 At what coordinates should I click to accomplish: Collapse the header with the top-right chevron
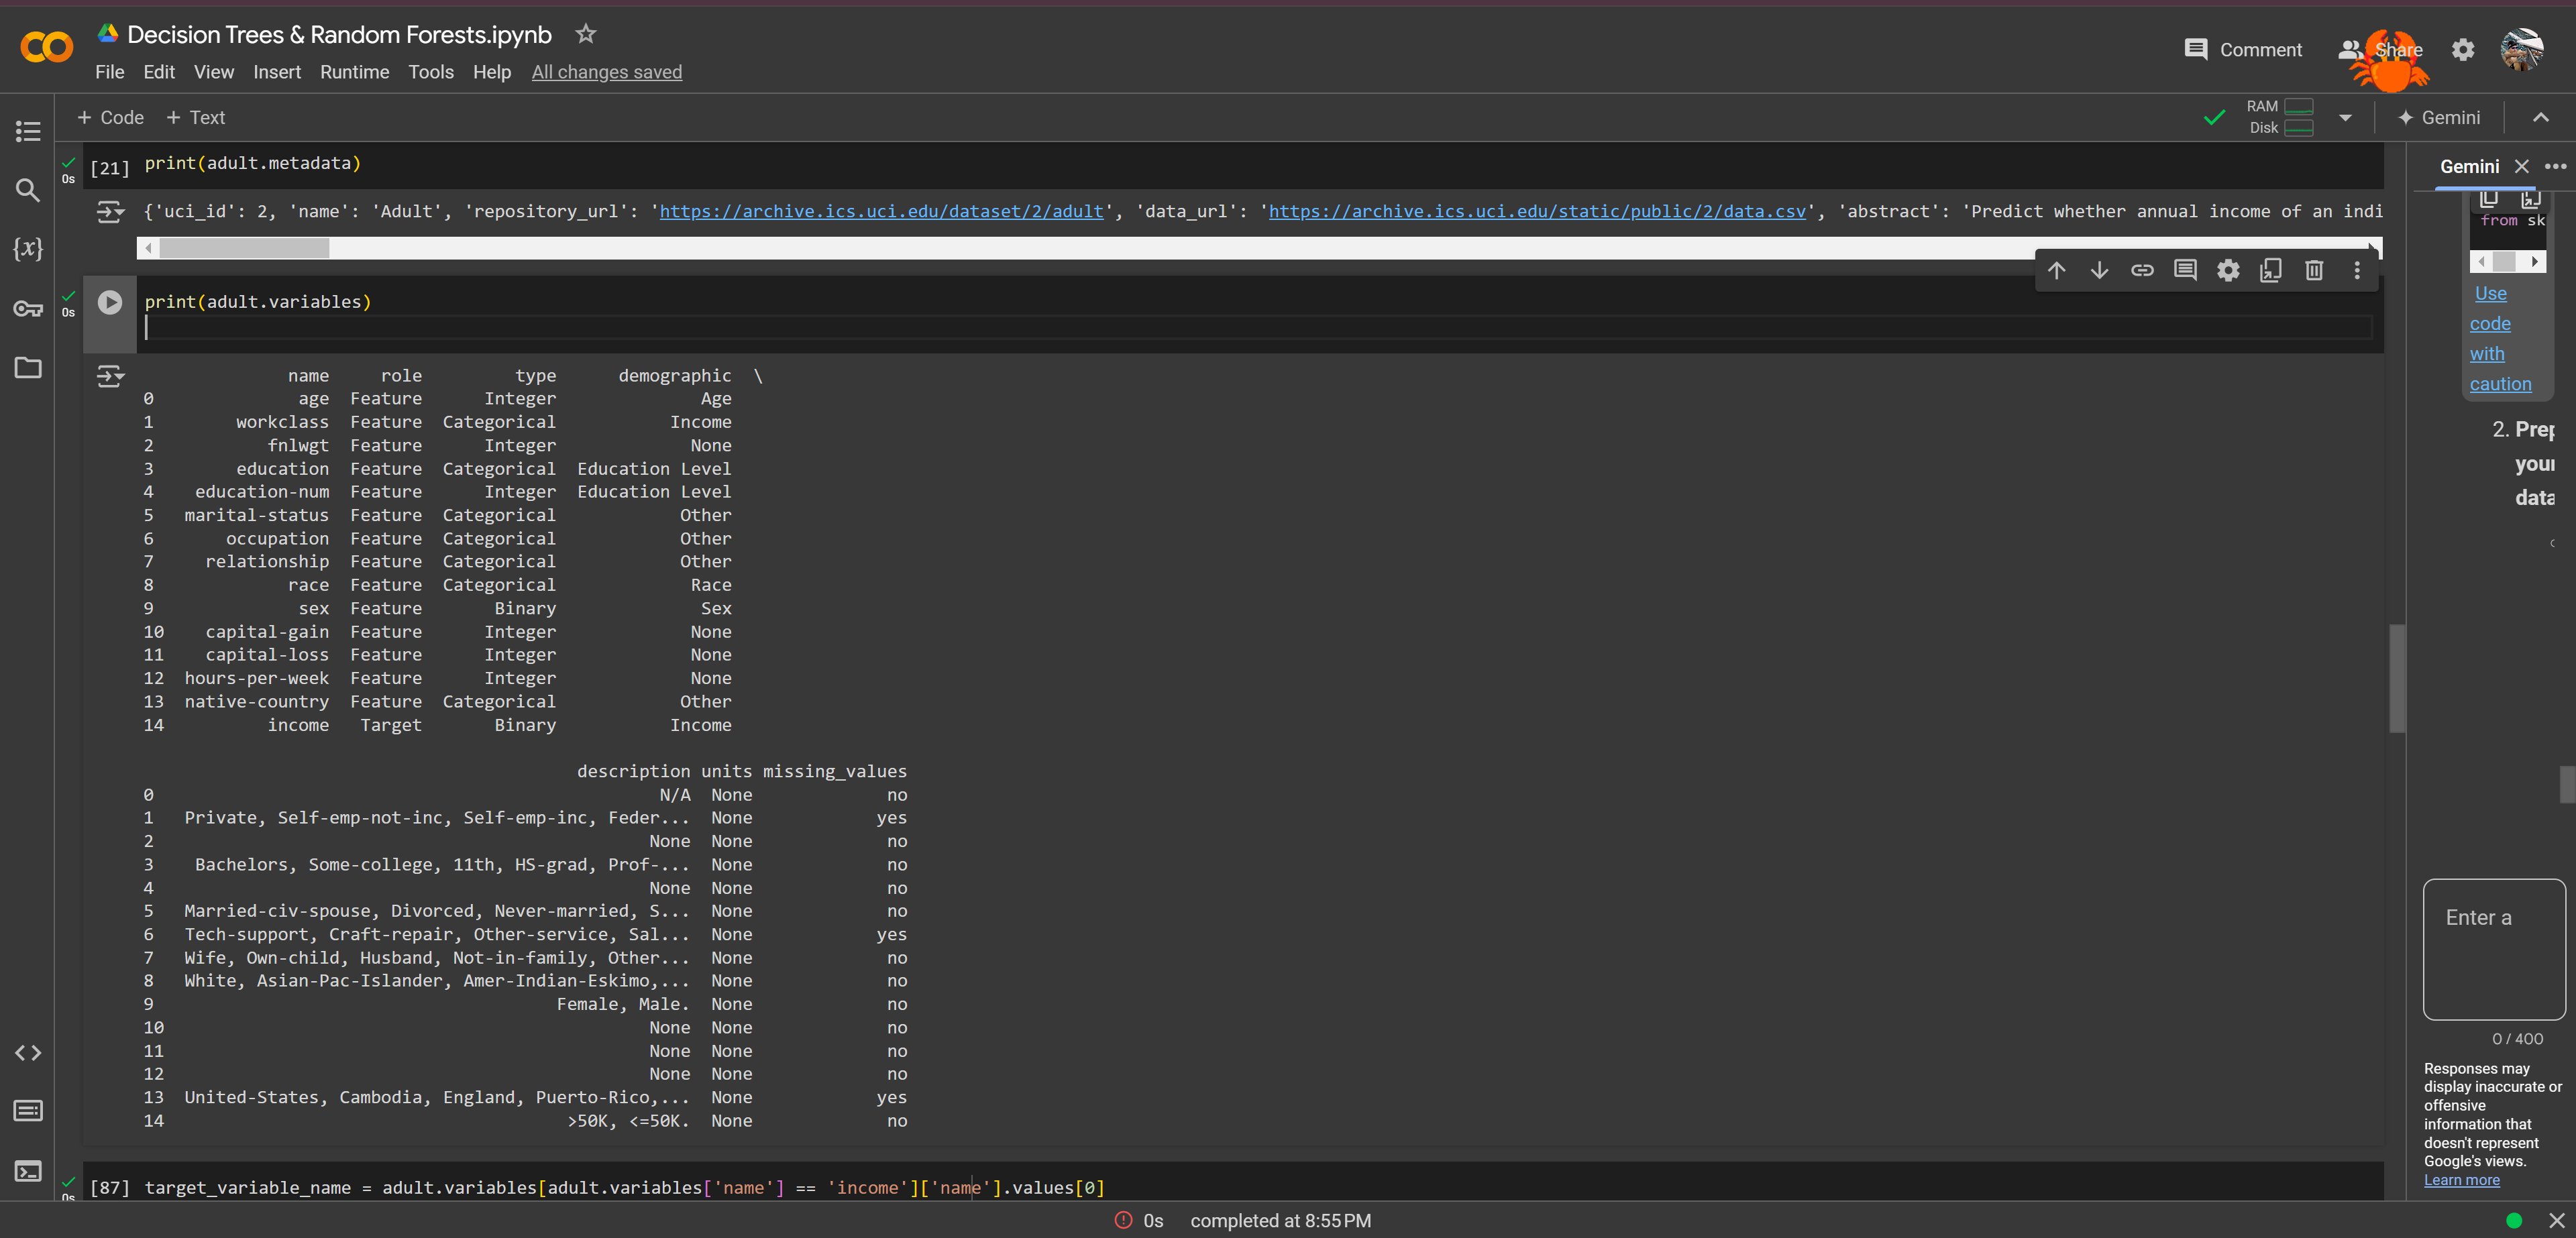(x=2541, y=117)
